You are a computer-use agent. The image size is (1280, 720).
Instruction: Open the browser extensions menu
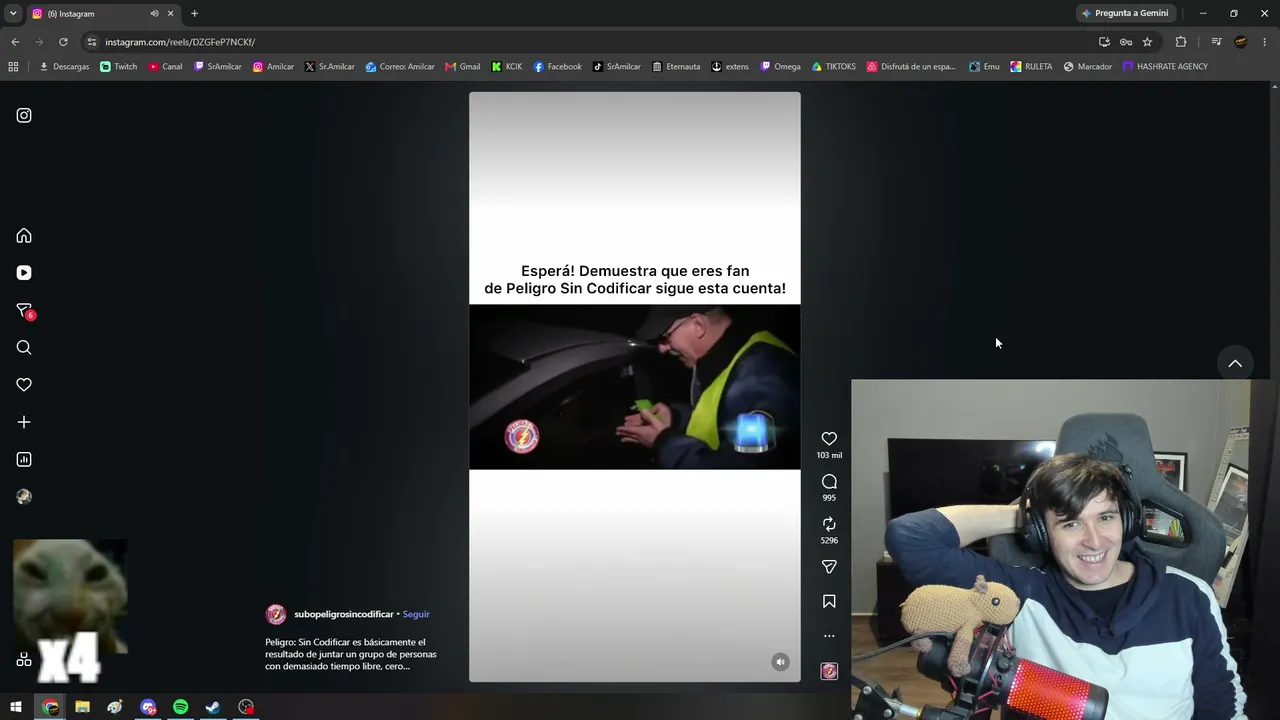tap(1181, 42)
